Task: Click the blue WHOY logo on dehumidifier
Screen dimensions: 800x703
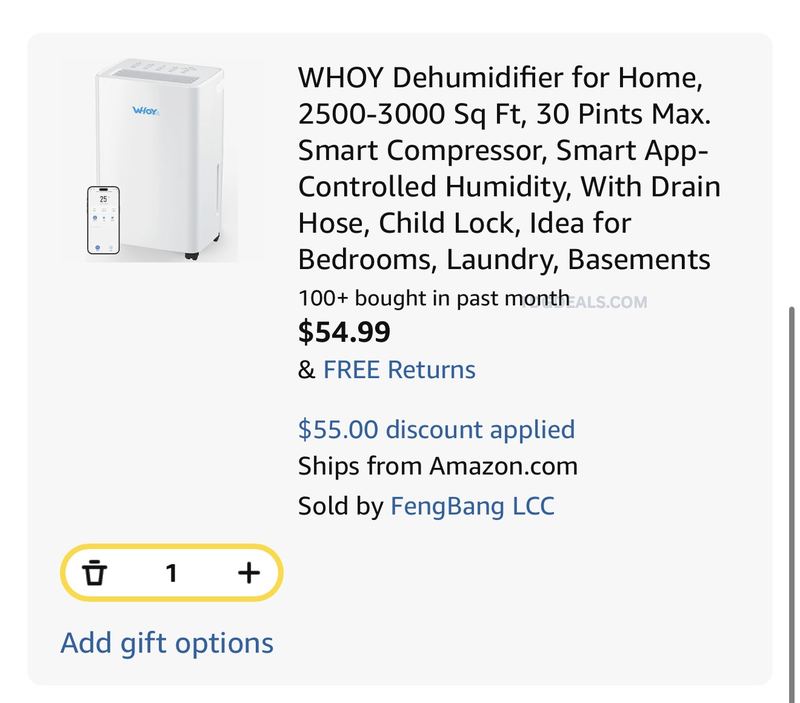Action: click(x=146, y=111)
